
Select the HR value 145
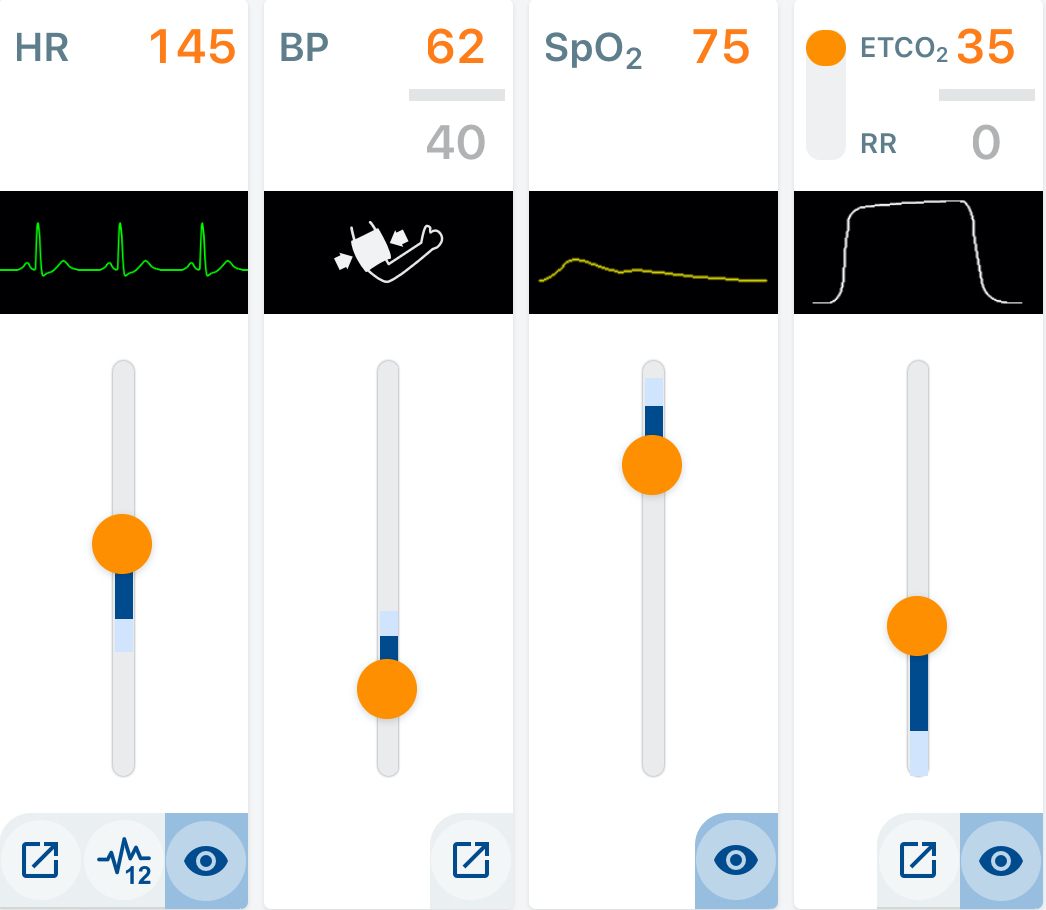pyautogui.click(x=190, y=46)
